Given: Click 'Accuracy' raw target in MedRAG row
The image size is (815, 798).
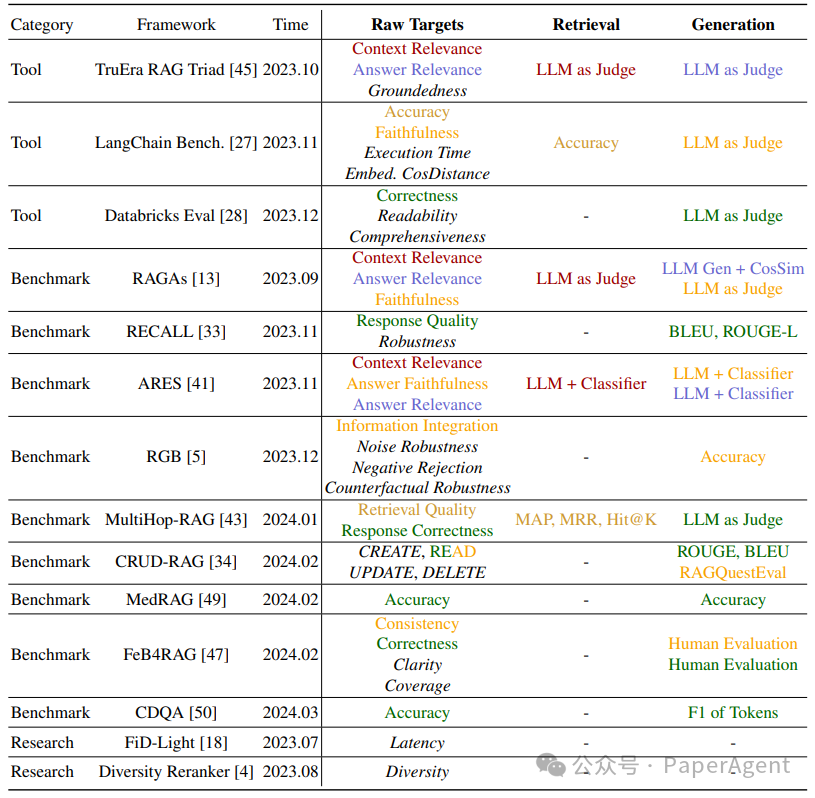Looking at the screenshot, I should click(x=417, y=600).
